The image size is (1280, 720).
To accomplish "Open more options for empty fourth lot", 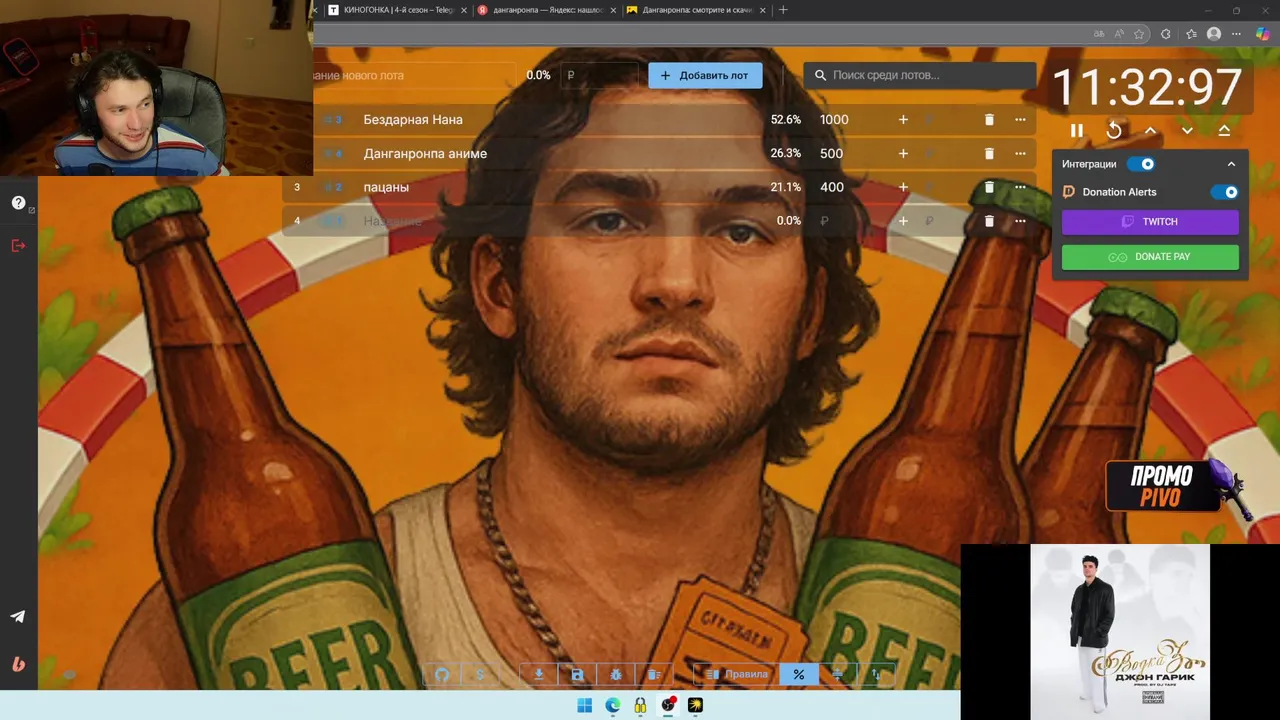I will 1020,221.
